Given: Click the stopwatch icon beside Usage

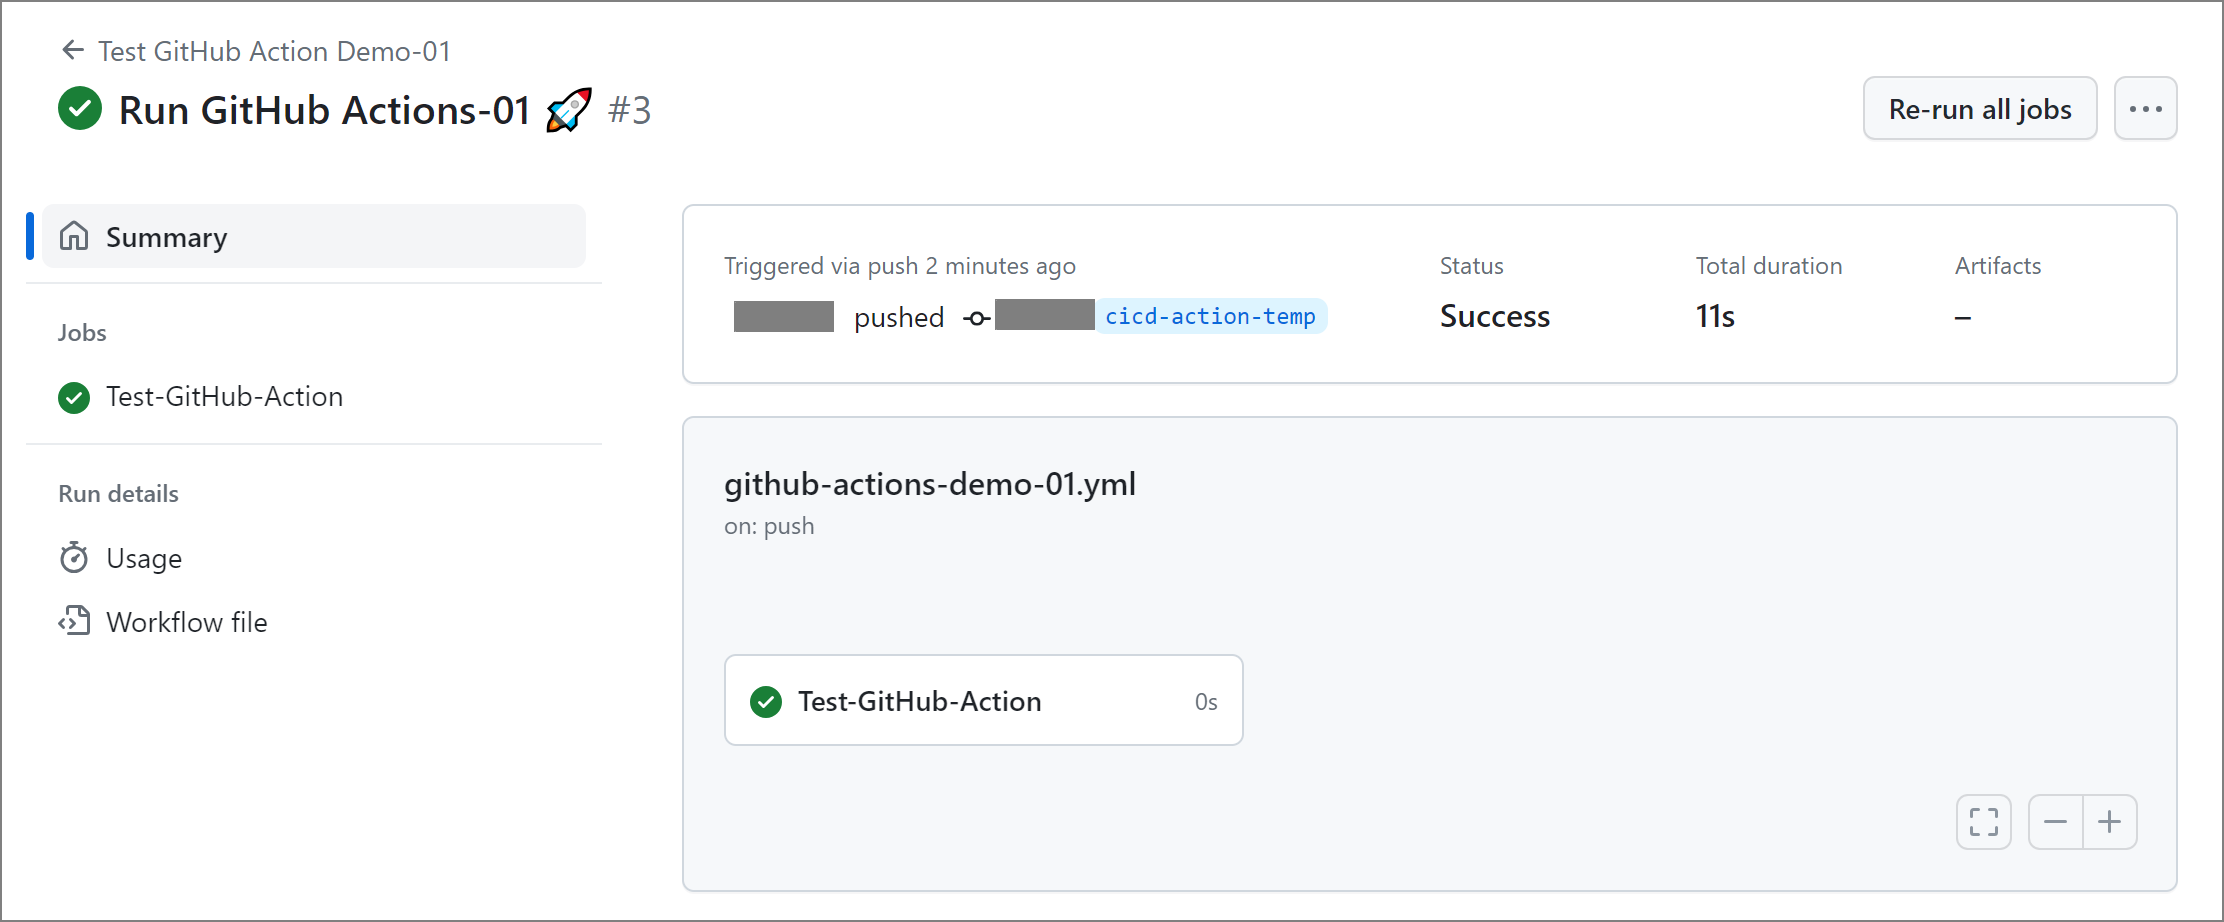Looking at the screenshot, I should (74, 557).
